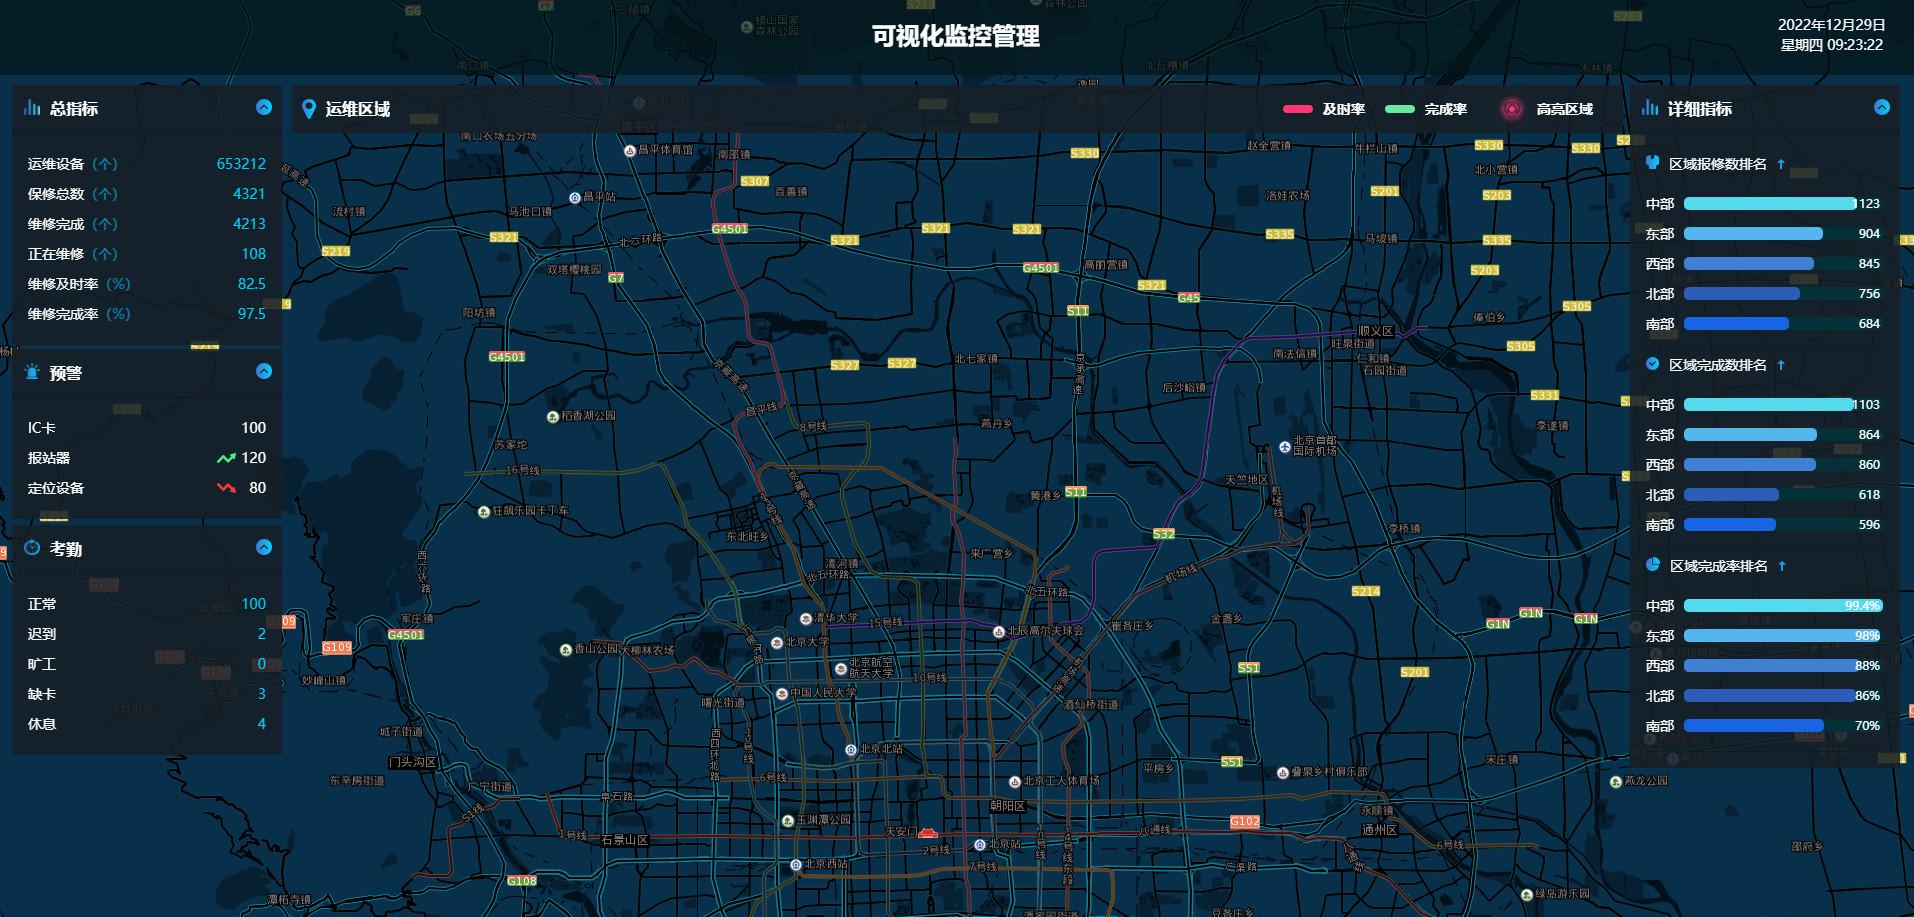1914x917 pixels.
Task: Click the checkmark icon next to 区域完成数排名
Action: click(x=1652, y=364)
